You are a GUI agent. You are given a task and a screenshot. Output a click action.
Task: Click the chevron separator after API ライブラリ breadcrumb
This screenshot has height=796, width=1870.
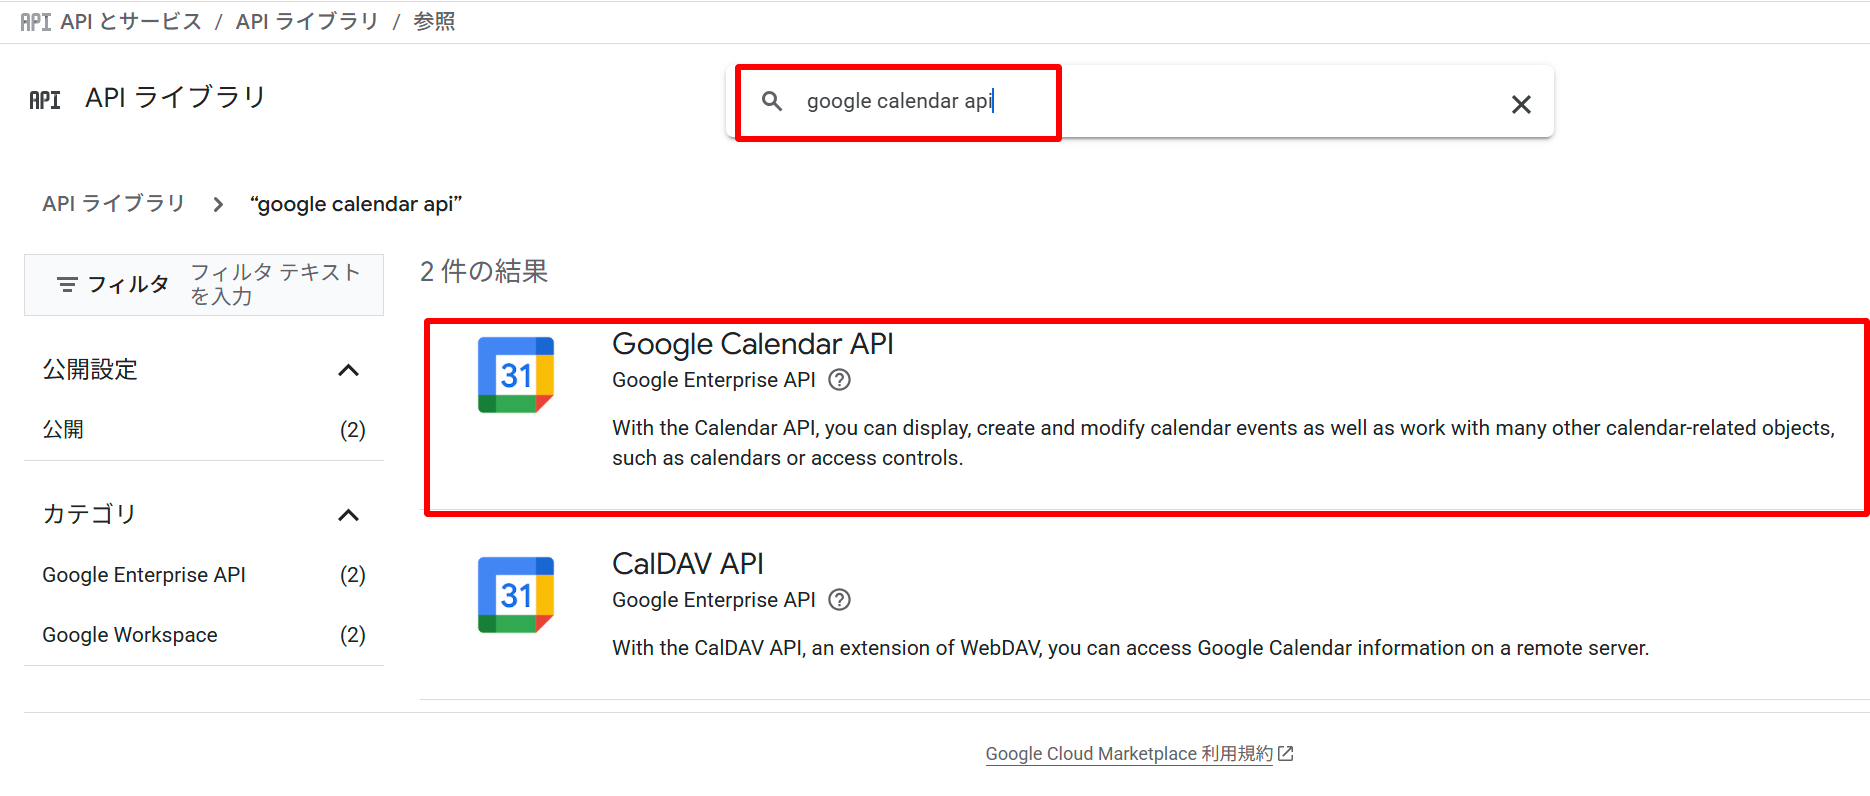coord(218,205)
